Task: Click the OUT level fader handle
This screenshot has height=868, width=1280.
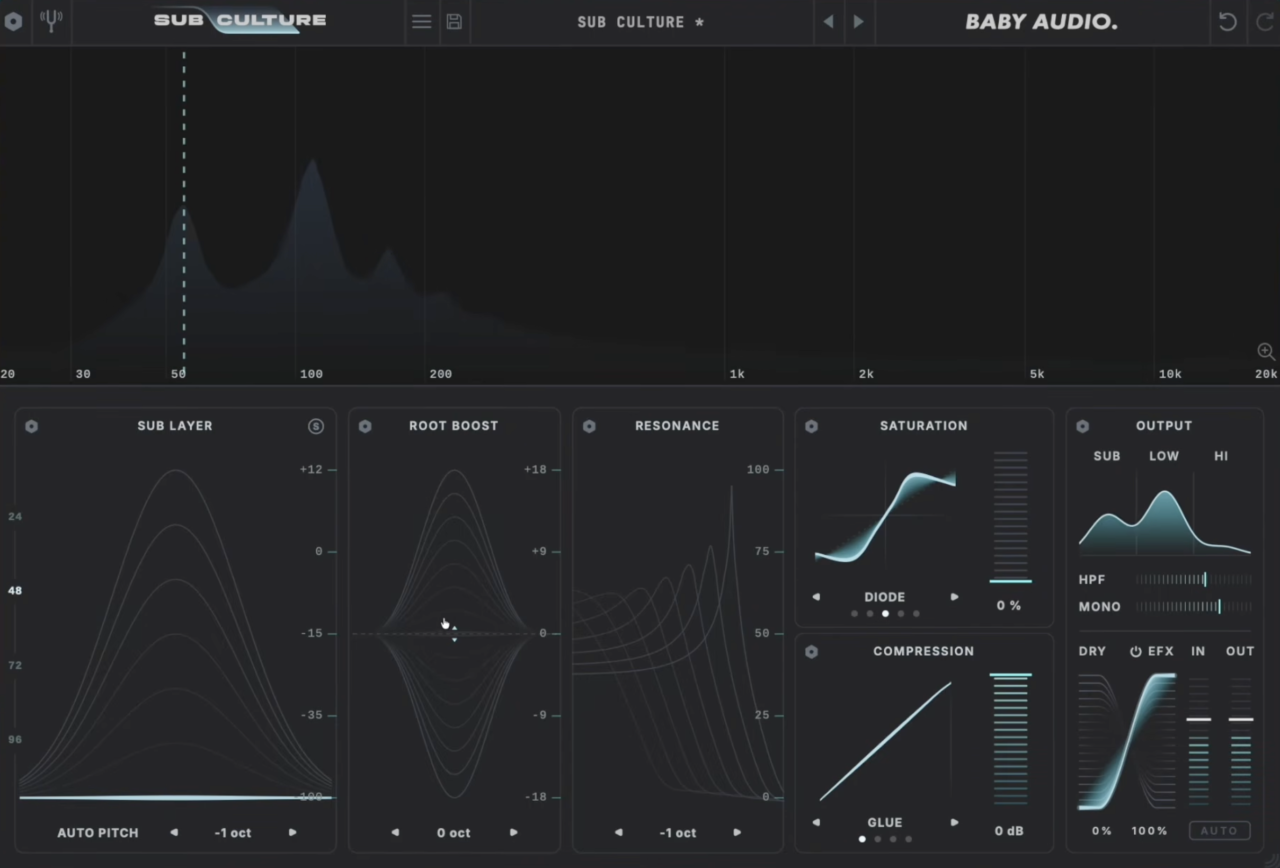Action: pyautogui.click(x=1240, y=719)
